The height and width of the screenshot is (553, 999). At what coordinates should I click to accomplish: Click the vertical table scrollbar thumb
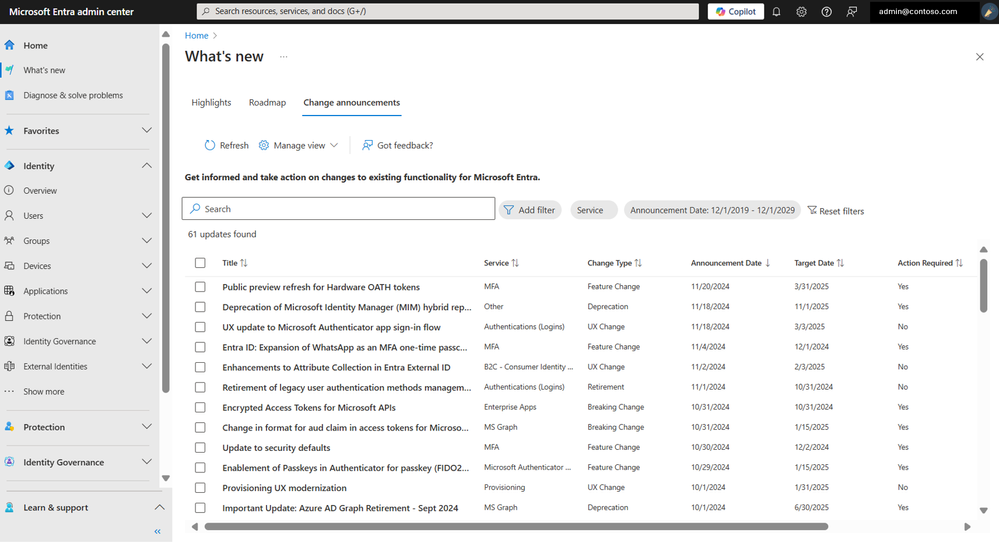[x=983, y=285]
